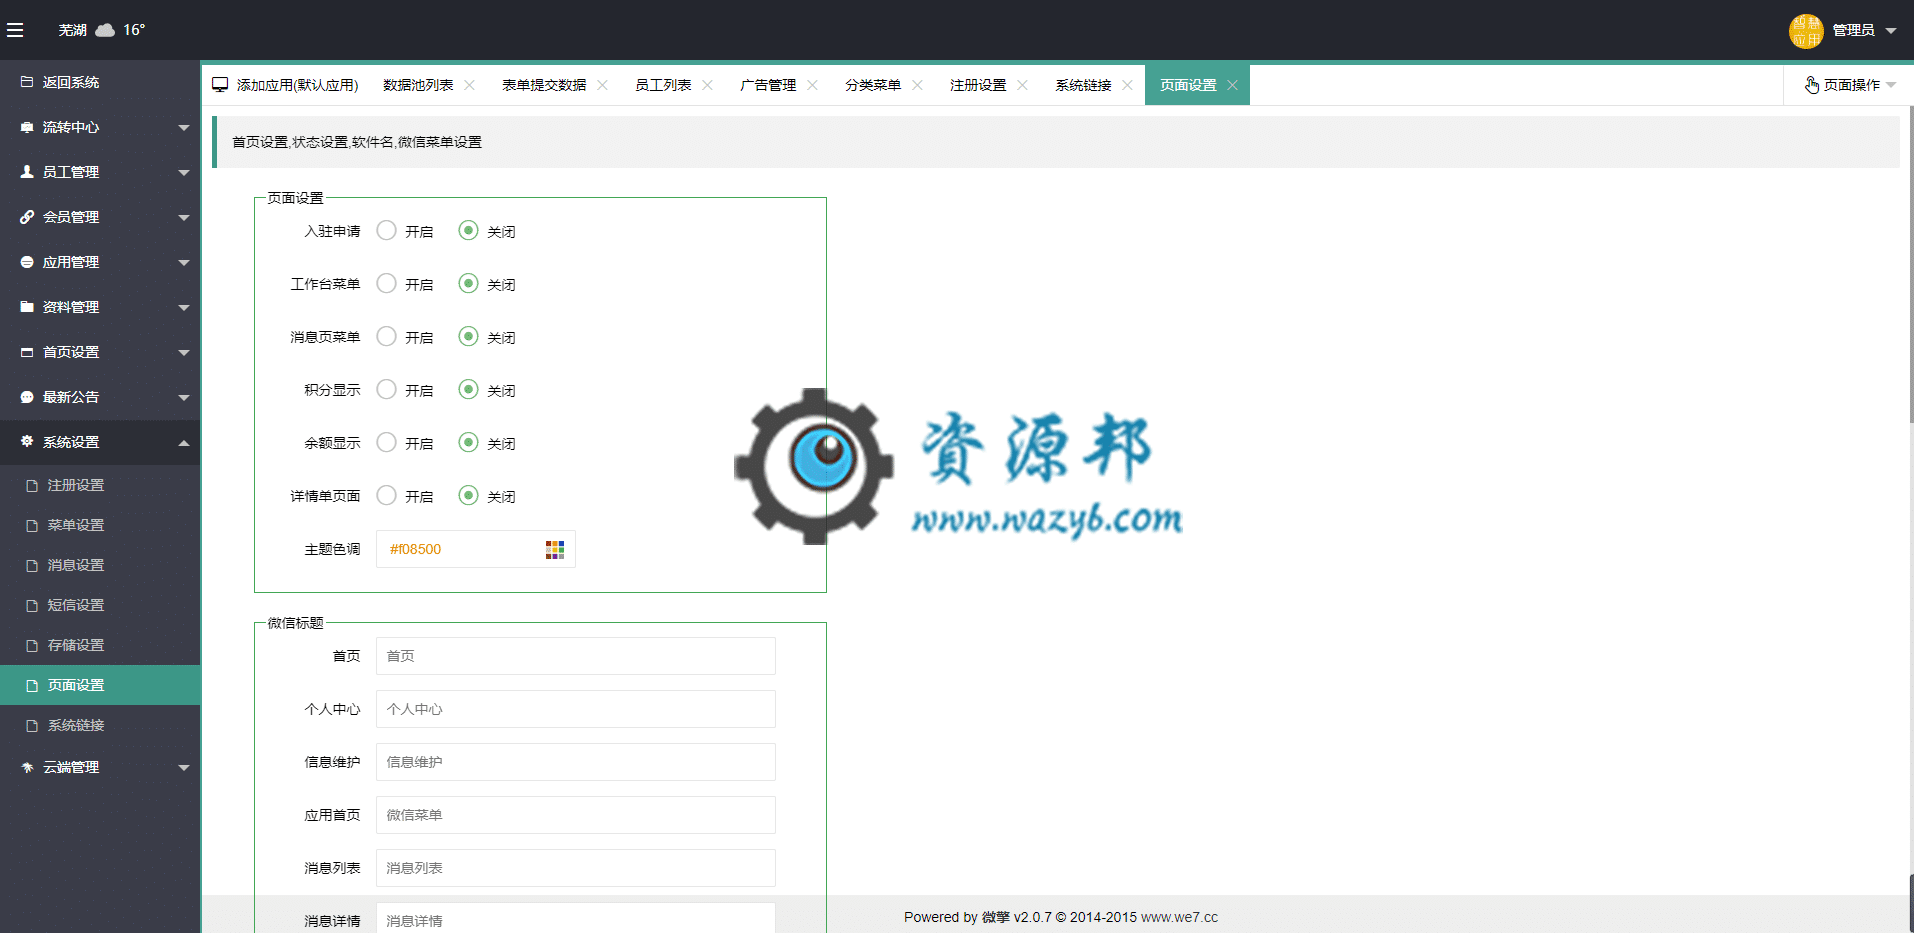Click the 首页设置 sidebar icon
Screen dimensions: 1914x933
[27, 352]
